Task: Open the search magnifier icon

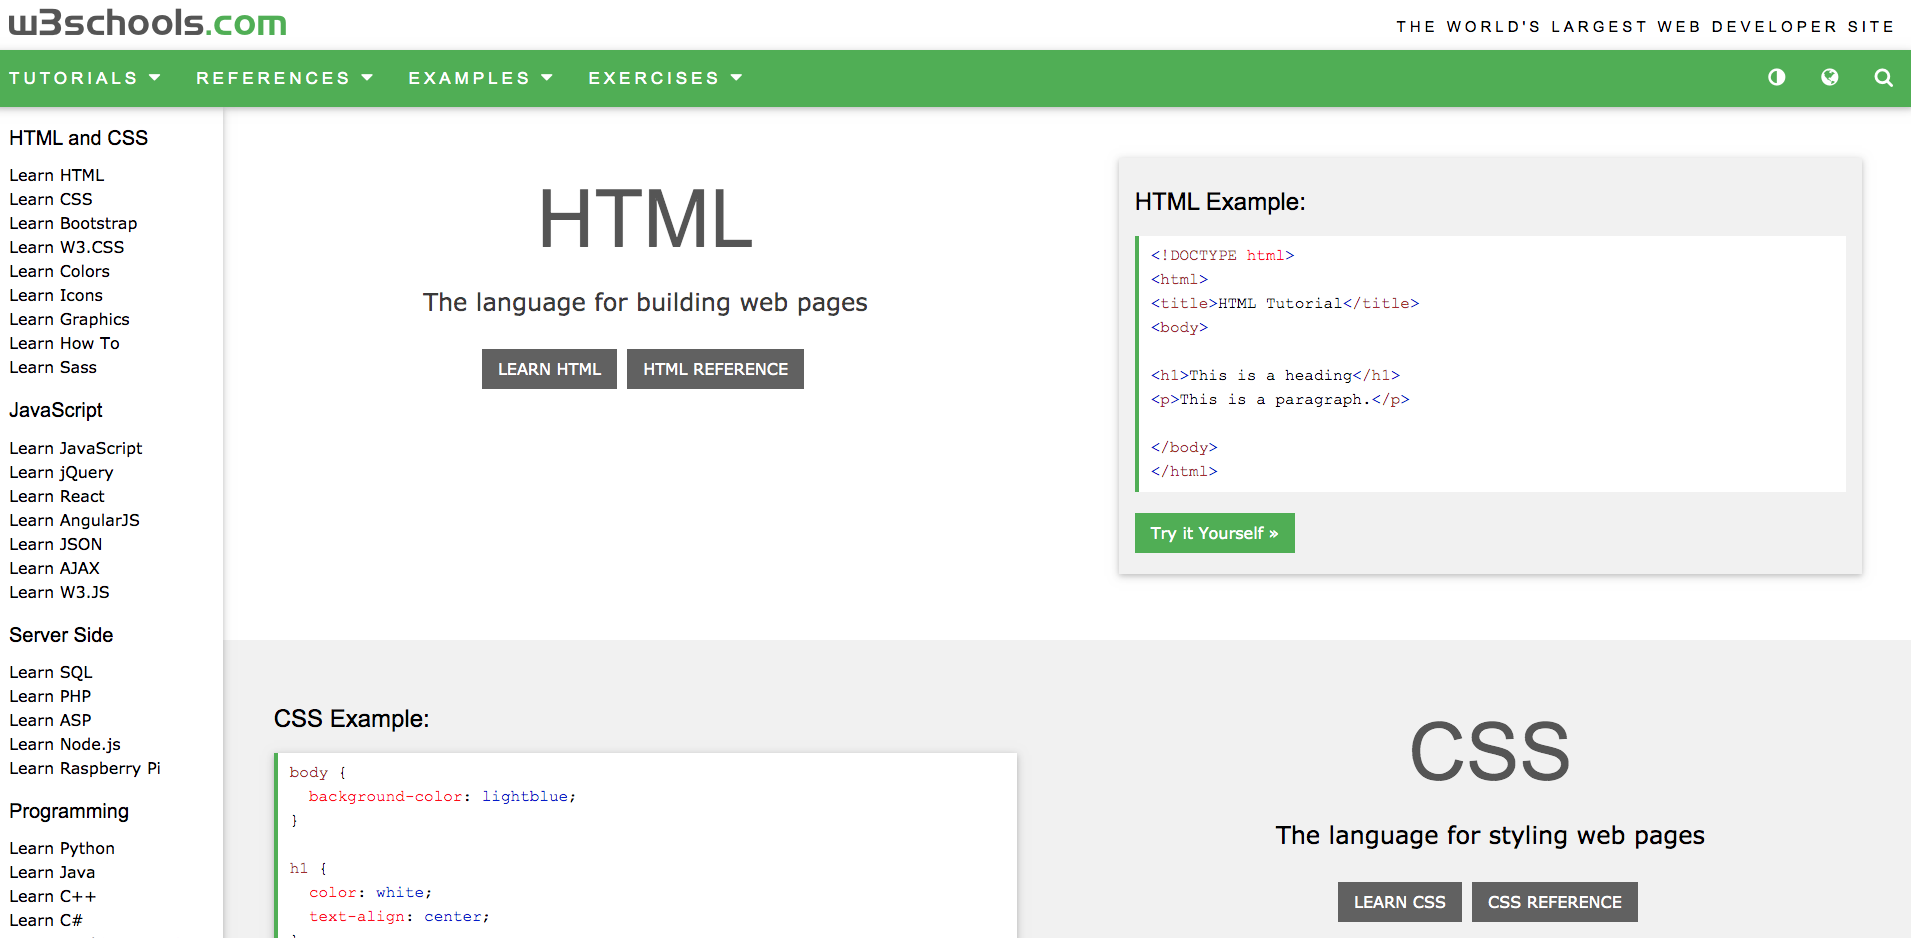Action: pyautogui.click(x=1884, y=77)
